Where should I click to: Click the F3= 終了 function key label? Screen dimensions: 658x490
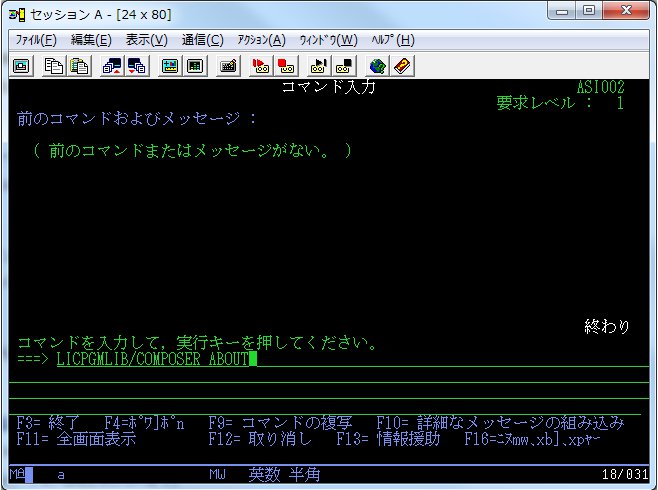pyautogui.click(x=47, y=423)
